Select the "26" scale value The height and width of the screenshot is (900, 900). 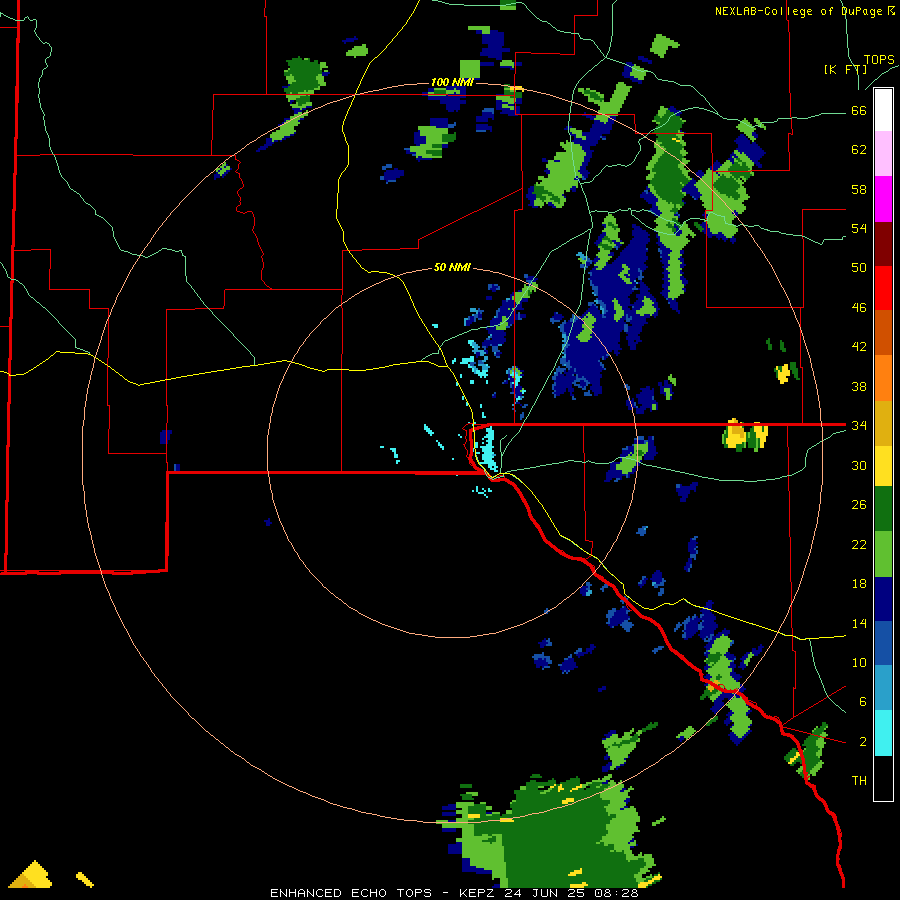pos(859,505)
